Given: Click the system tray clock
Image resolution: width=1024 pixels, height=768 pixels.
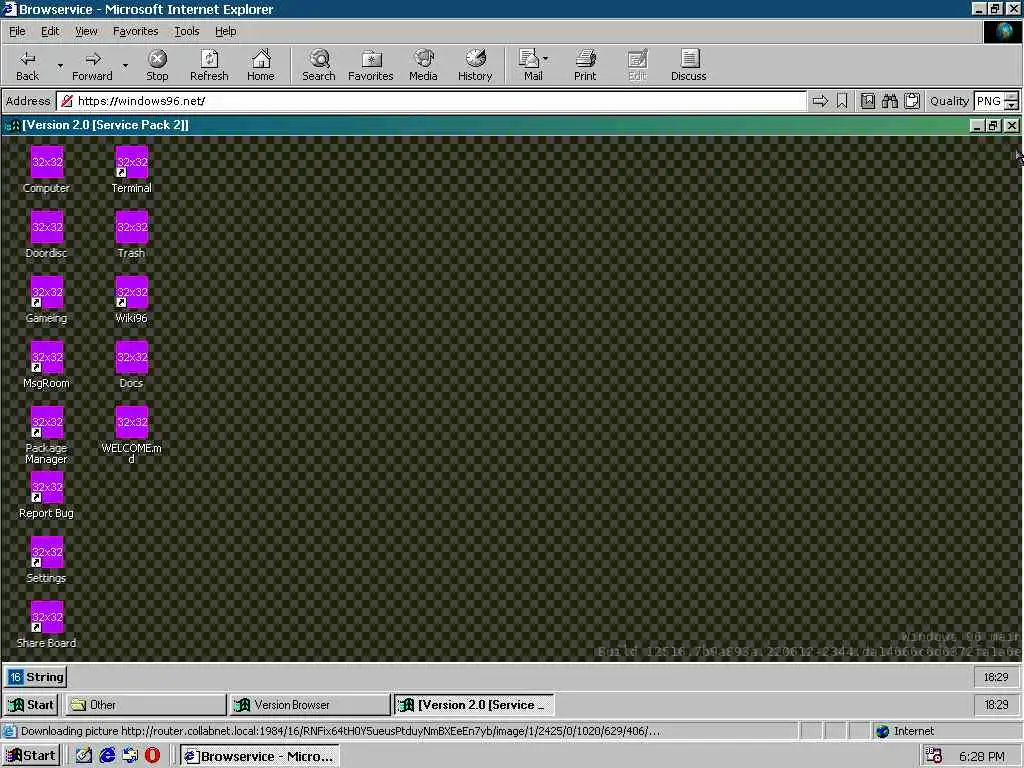Looking at the screenshot, I should 982,756.
